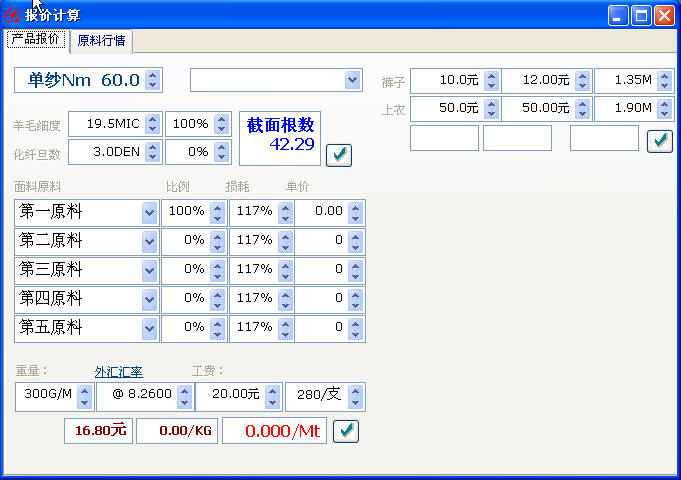Adjust 第五原料 unit price spinner
The height and width of the screenshot is (480, 681).
[355, 329]
